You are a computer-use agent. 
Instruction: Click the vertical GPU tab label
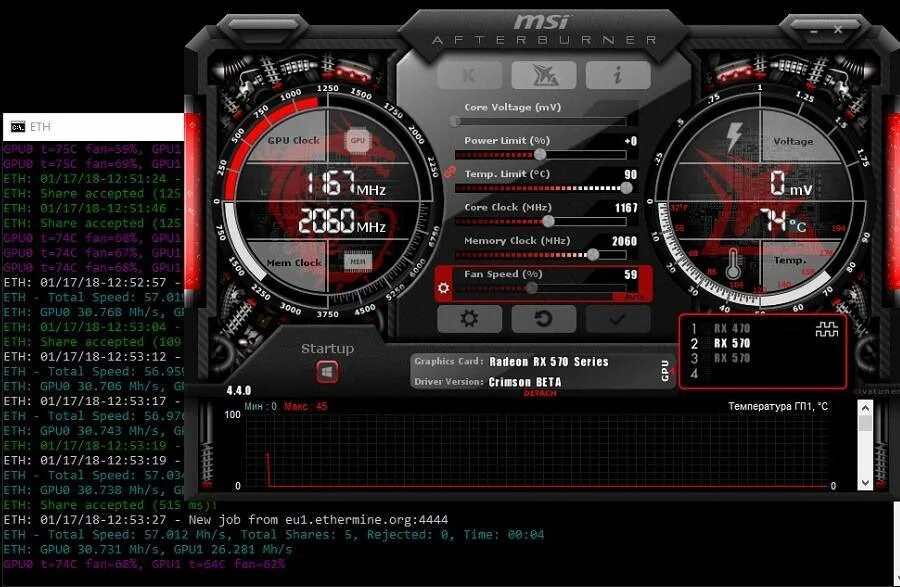[665, 371]
